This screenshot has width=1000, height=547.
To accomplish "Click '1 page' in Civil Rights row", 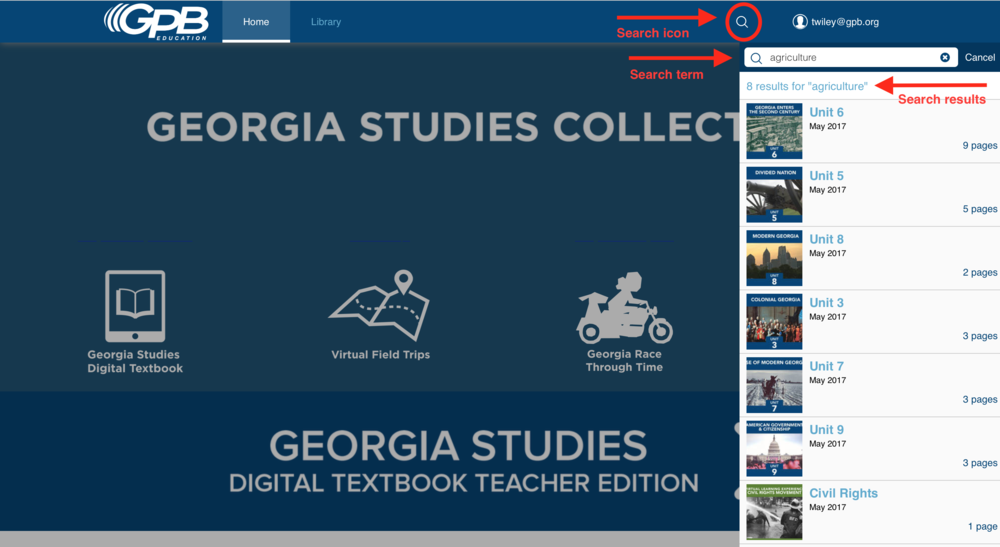I will pyautogui.click(x=982, y=527).
